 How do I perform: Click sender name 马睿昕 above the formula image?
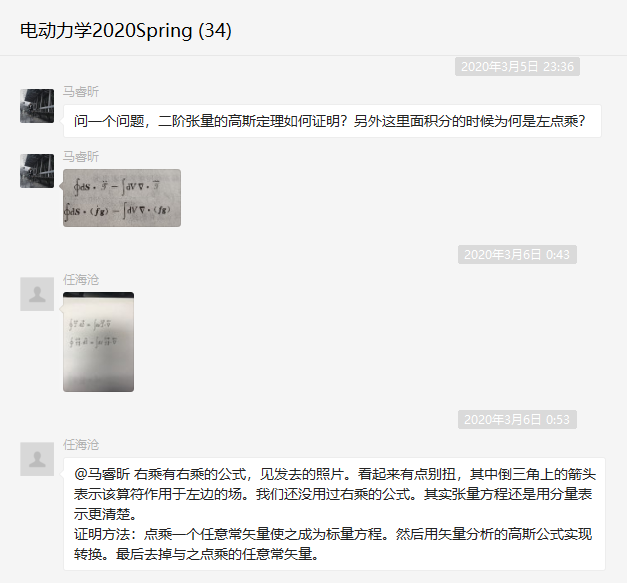tap(81, 157)
